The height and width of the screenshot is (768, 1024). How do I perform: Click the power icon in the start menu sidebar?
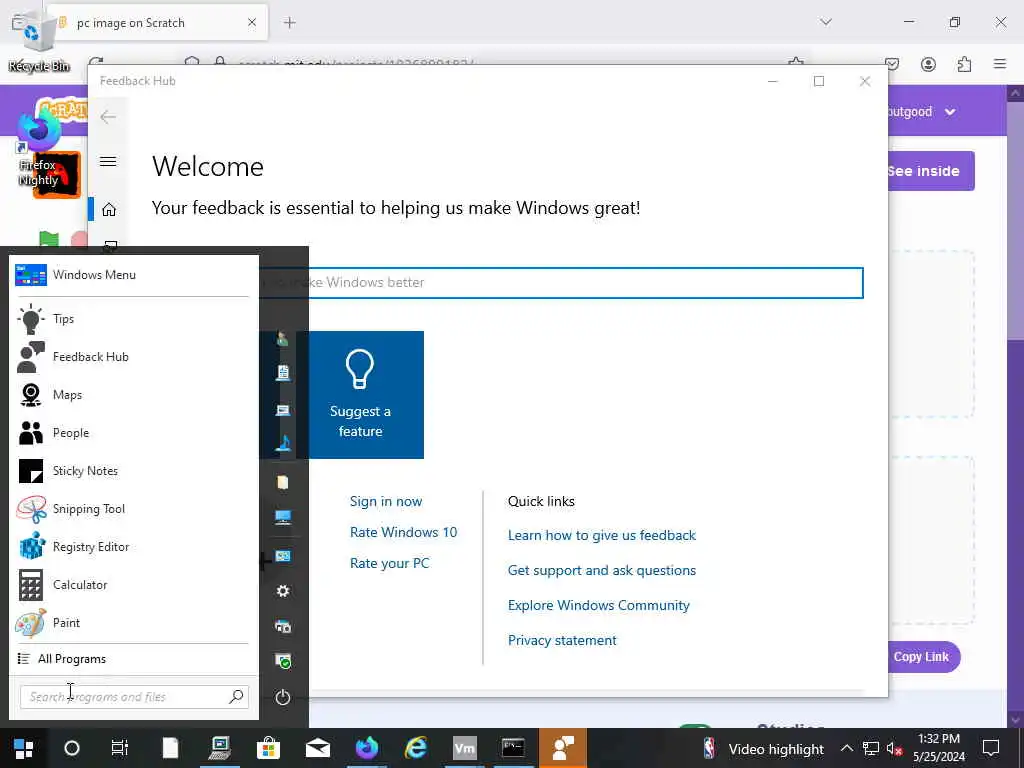click(283, 697)
